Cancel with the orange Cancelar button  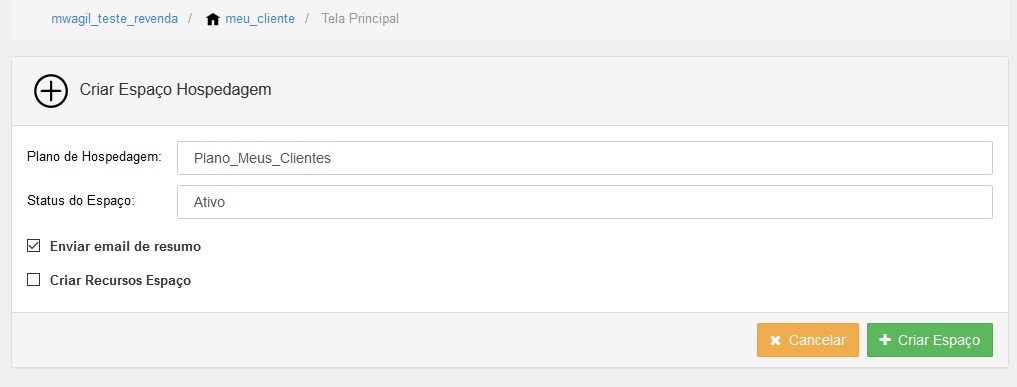808,340
